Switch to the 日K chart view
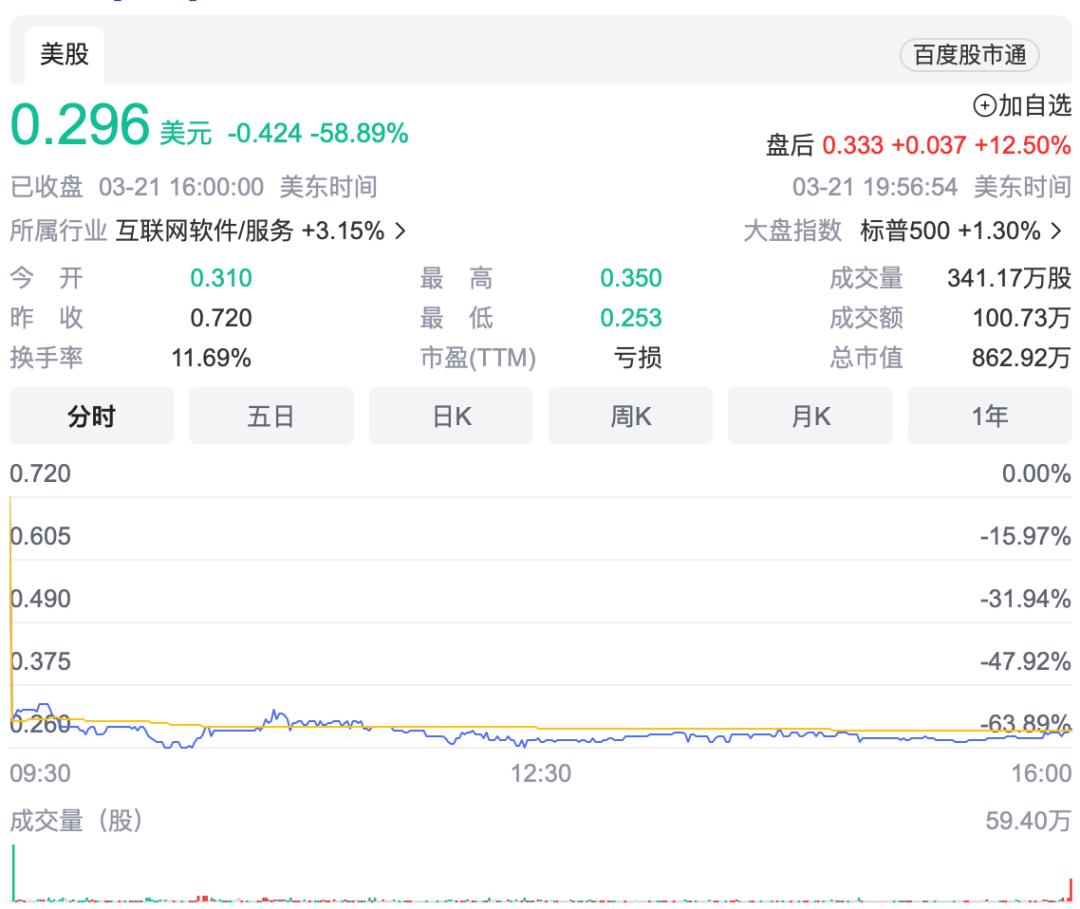1080x909 pixels. (x=451, y=416)
